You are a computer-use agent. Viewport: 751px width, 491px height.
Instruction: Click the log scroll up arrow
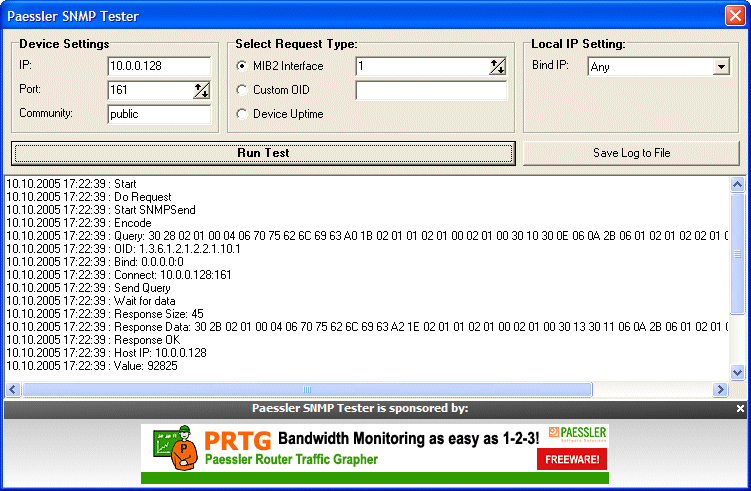point(738,184)
